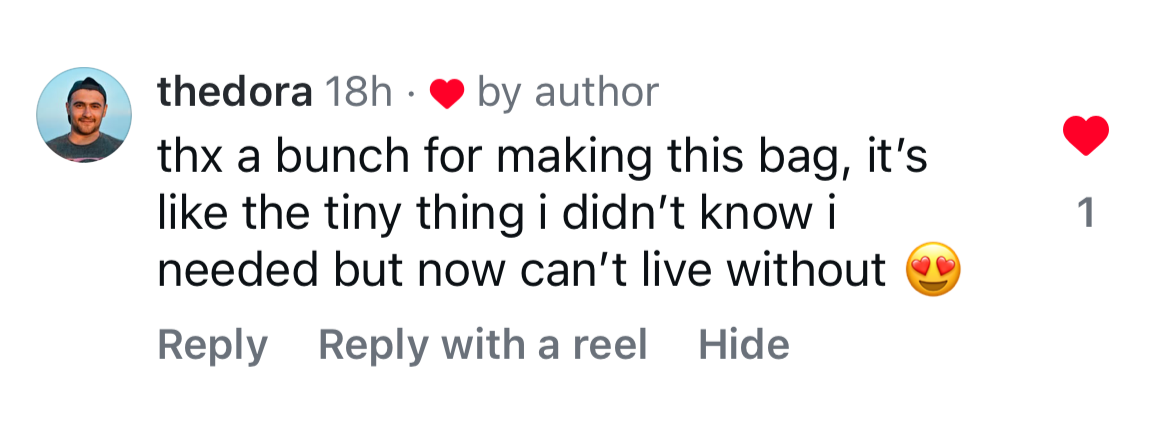Click the small heart beside "by author"
Viewport: 1170px width, 446px height.
pyautogui.click(x=447, y=94)
